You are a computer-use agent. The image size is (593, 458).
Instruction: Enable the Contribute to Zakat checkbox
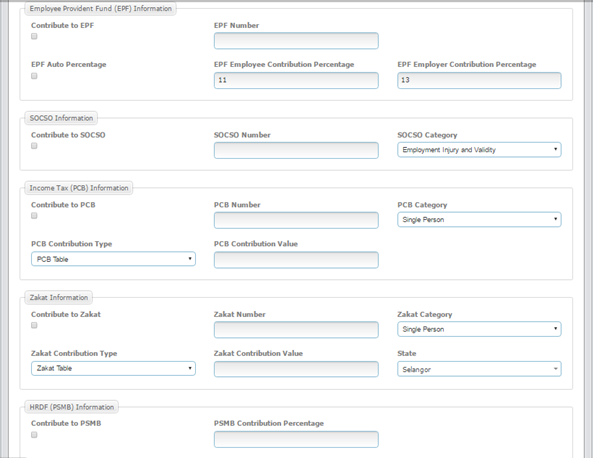(34, 326)
